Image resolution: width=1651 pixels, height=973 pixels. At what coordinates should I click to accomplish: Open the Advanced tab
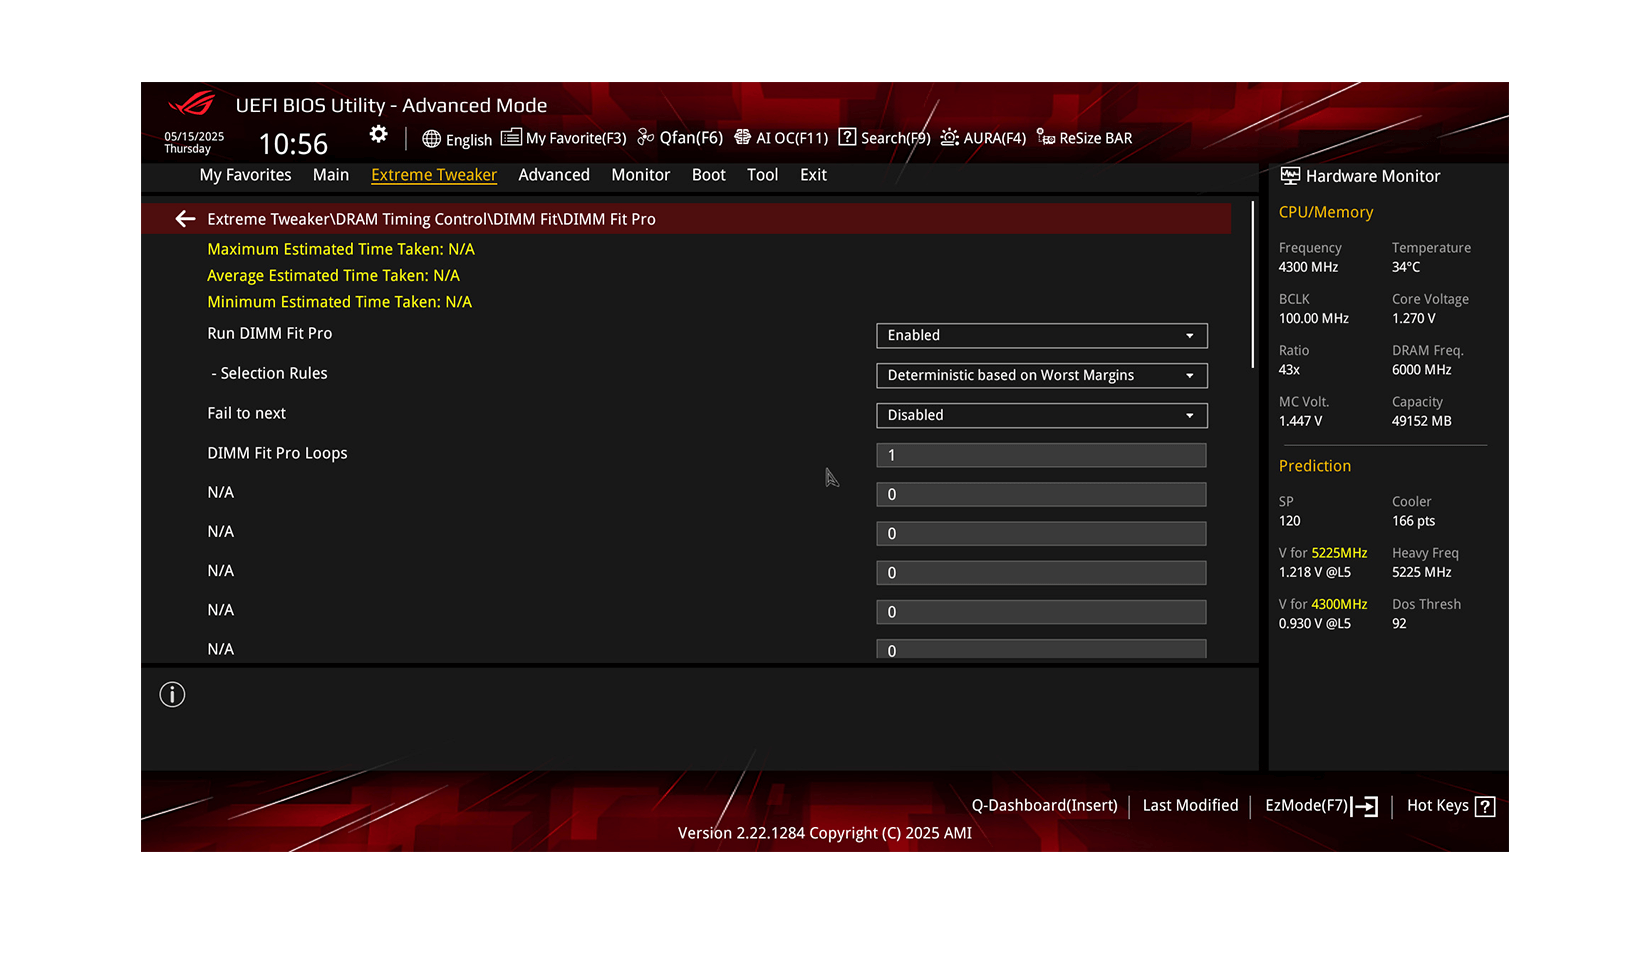tap(554, 175)
